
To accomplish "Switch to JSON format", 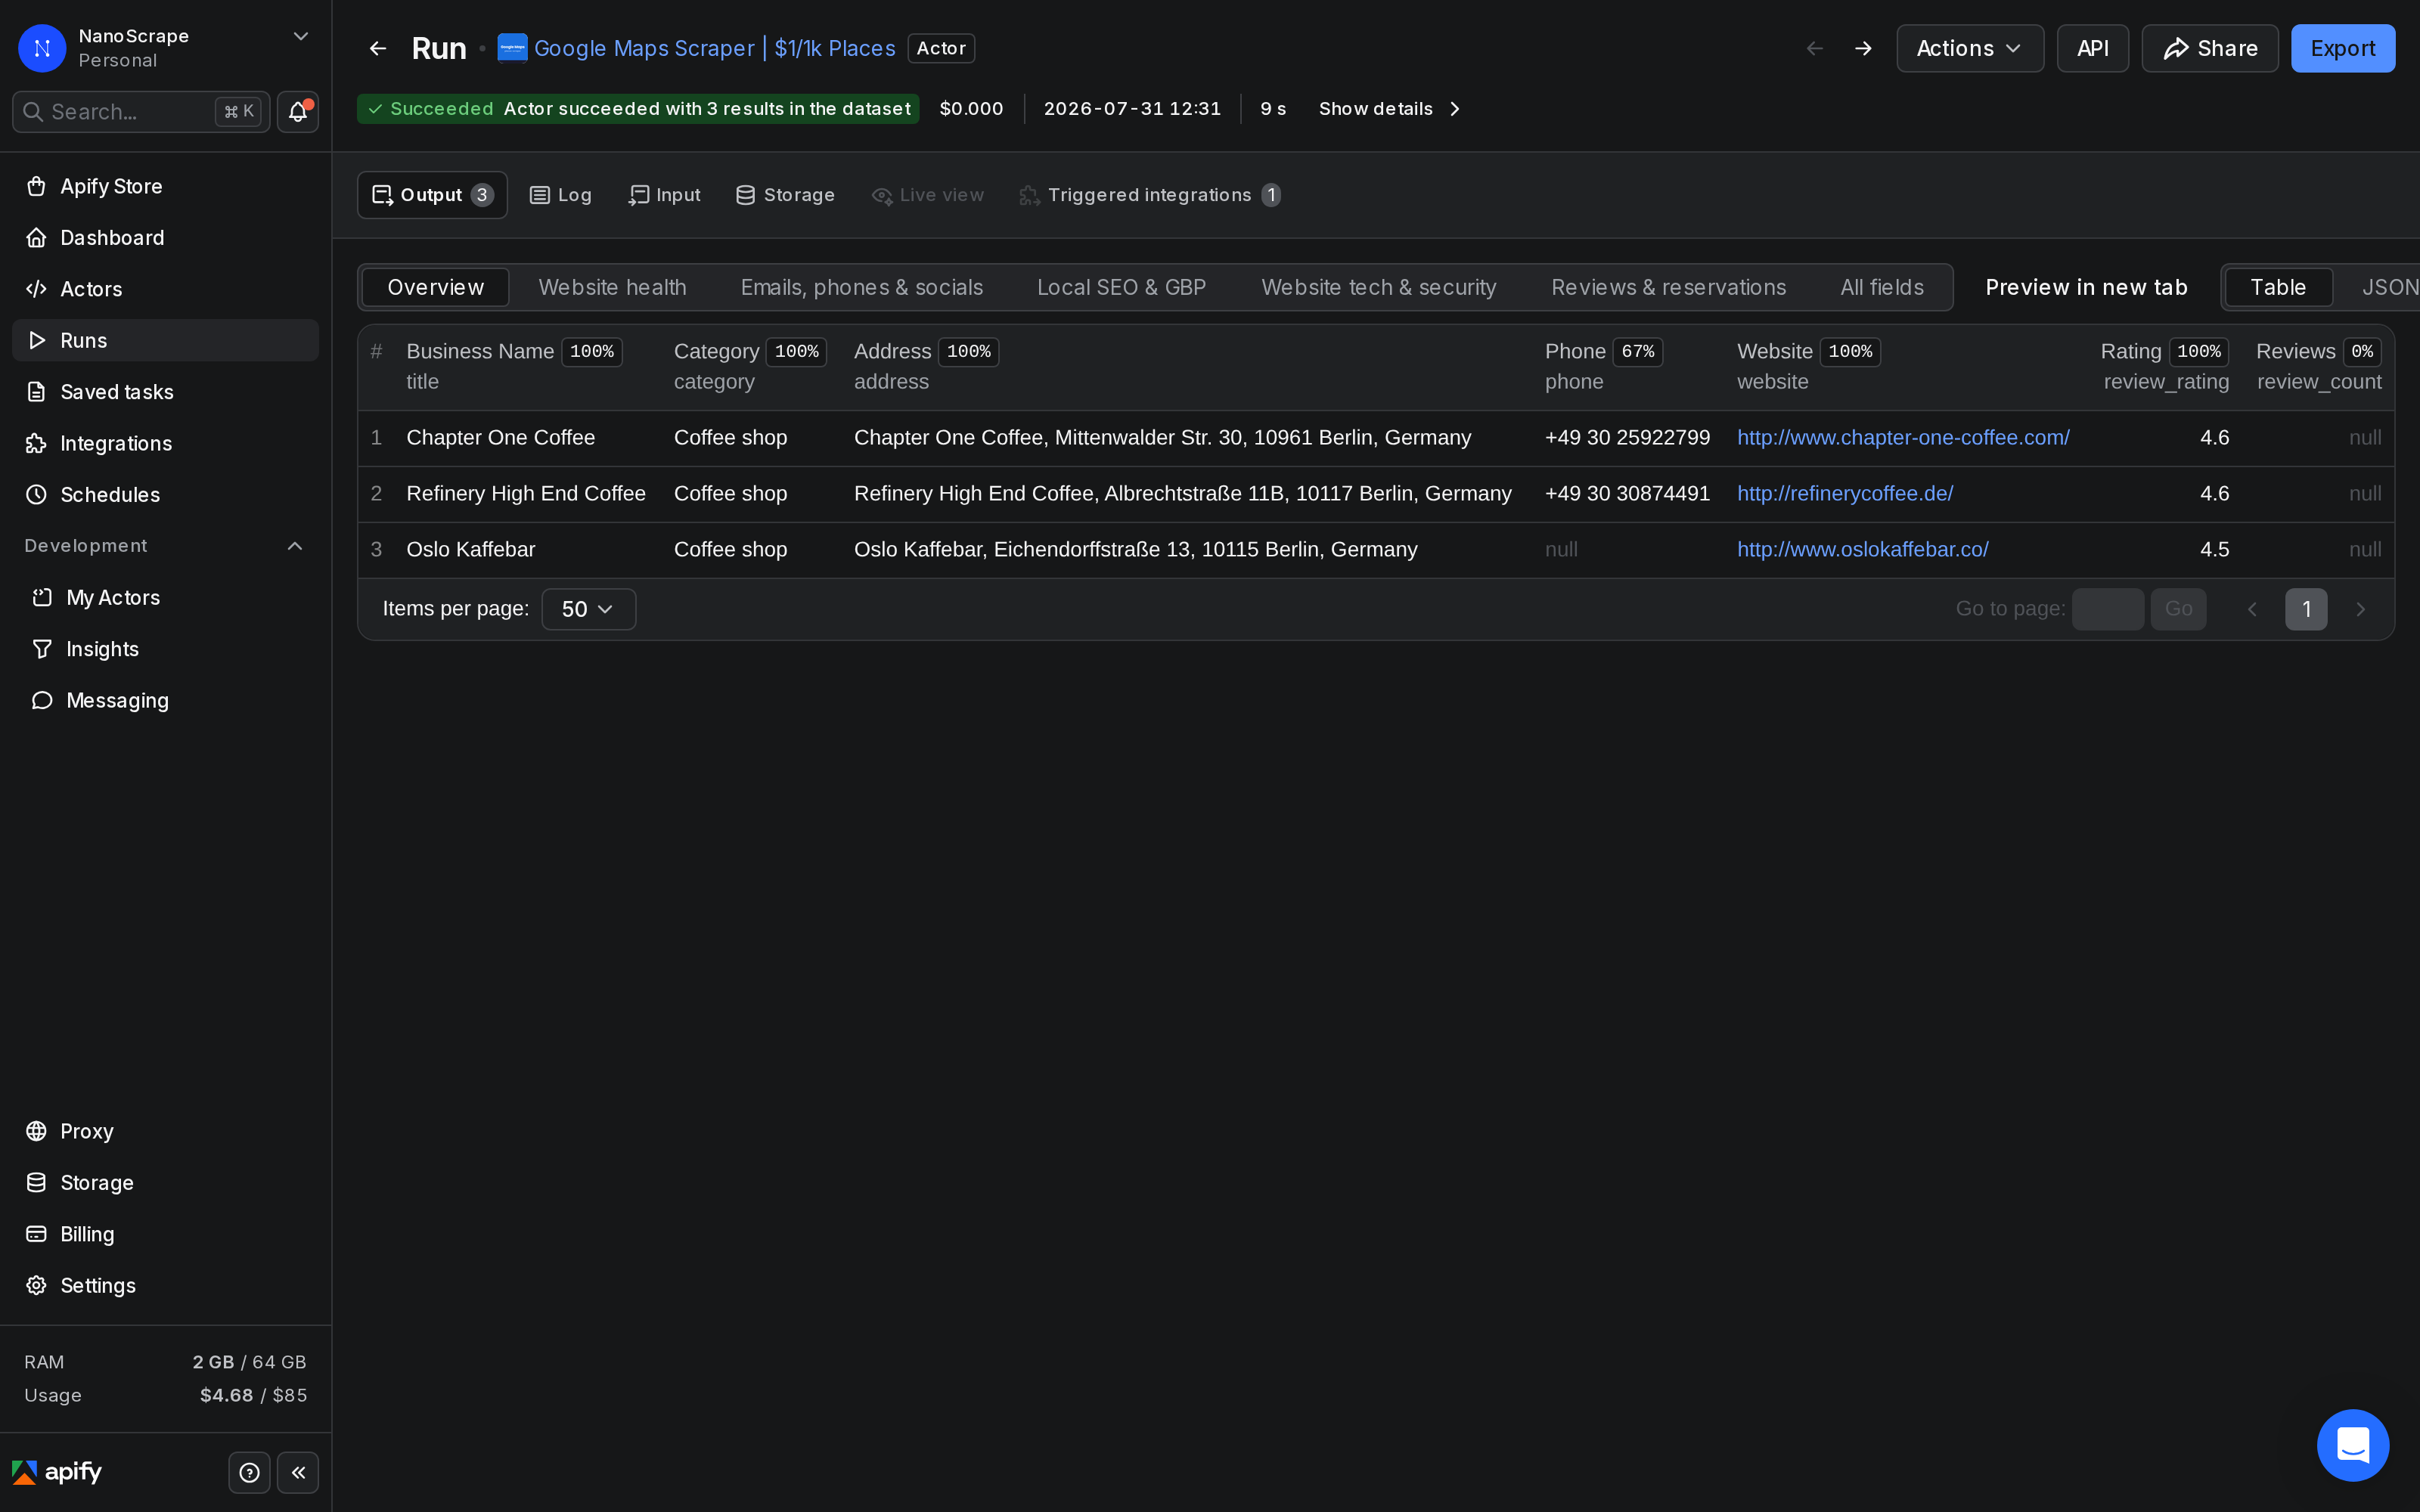I will pos(2389,287).
